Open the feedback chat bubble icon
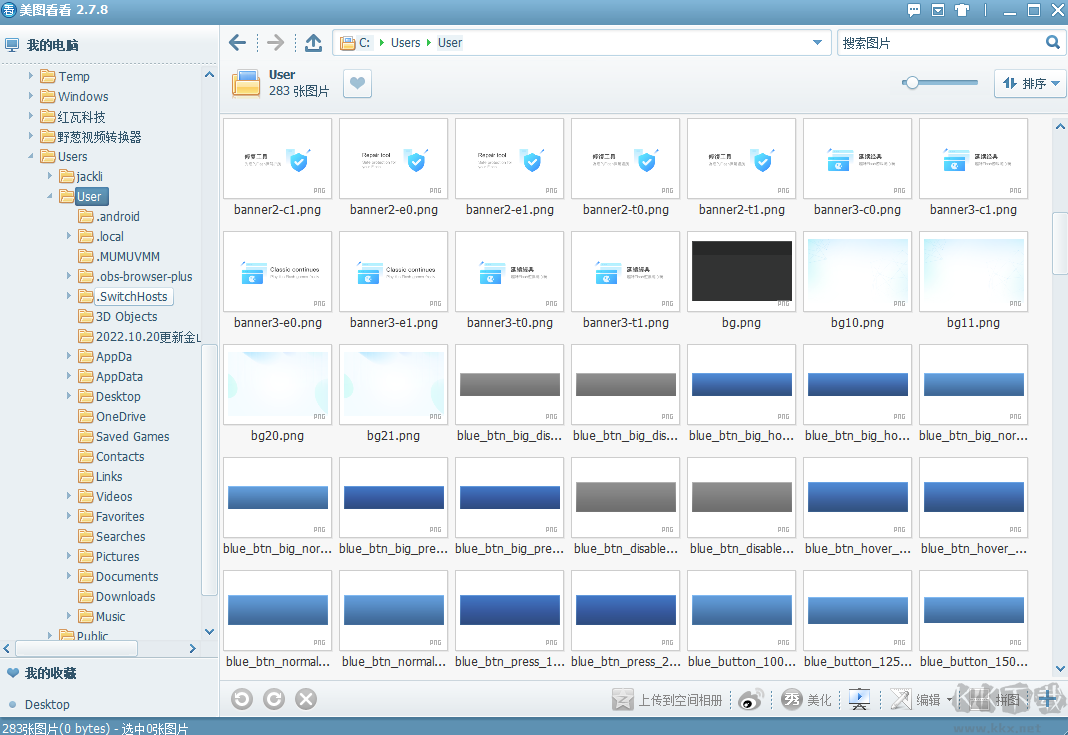The image size is (1068, 735). (x=914, y=11)
